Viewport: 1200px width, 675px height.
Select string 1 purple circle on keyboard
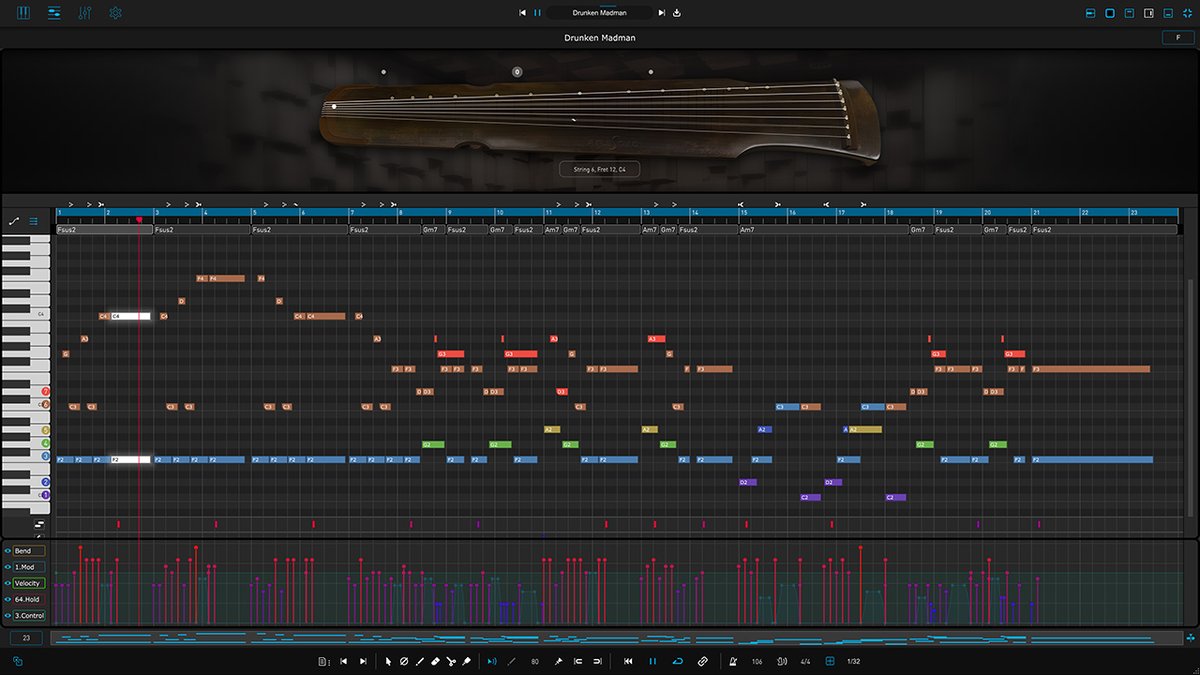[45, 495]
